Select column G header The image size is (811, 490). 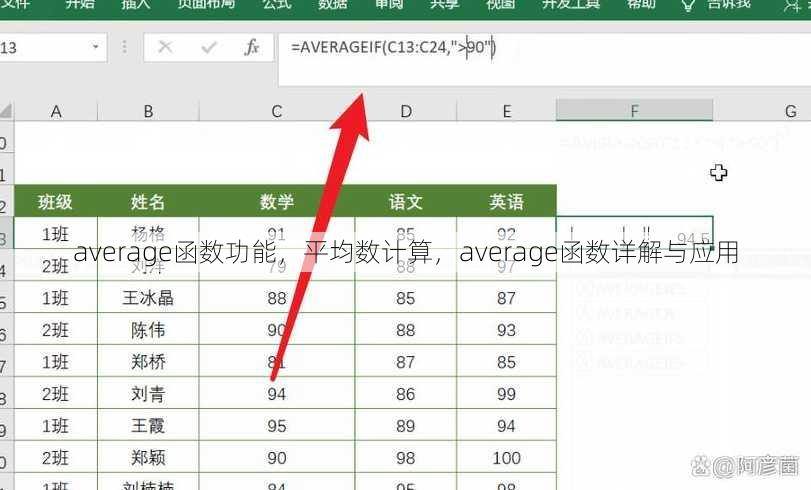[762, 111]
